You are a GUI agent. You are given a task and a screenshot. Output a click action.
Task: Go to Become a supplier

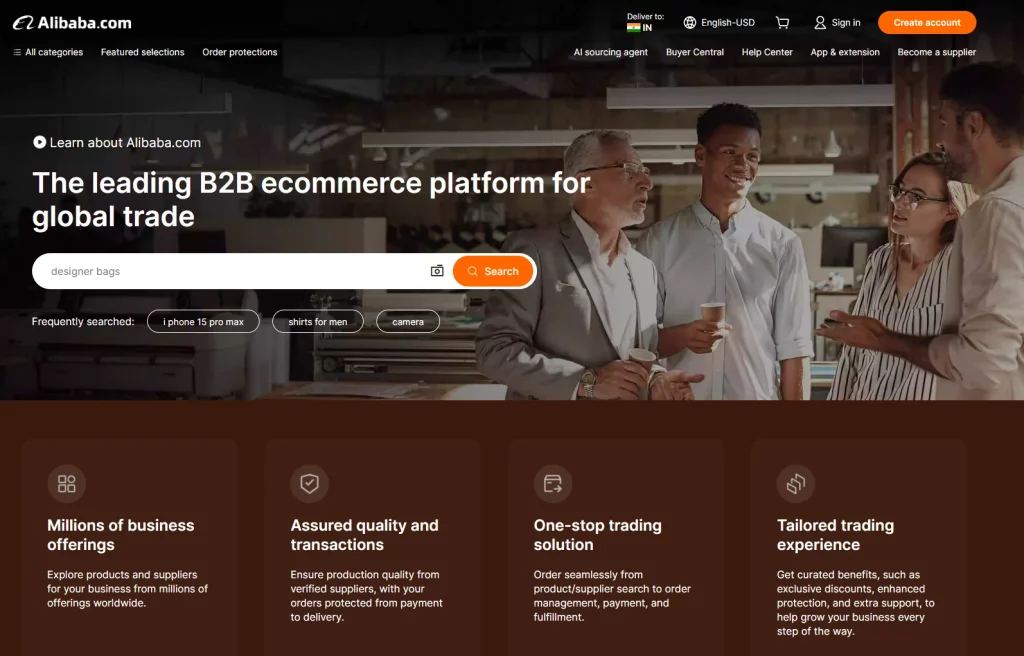(x=936, y=52)
